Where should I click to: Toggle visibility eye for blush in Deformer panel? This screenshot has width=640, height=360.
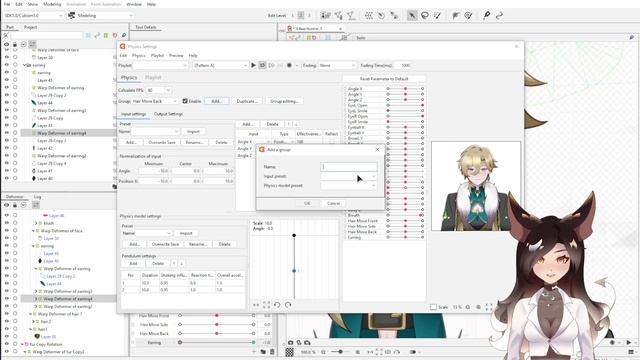point(7,223)
